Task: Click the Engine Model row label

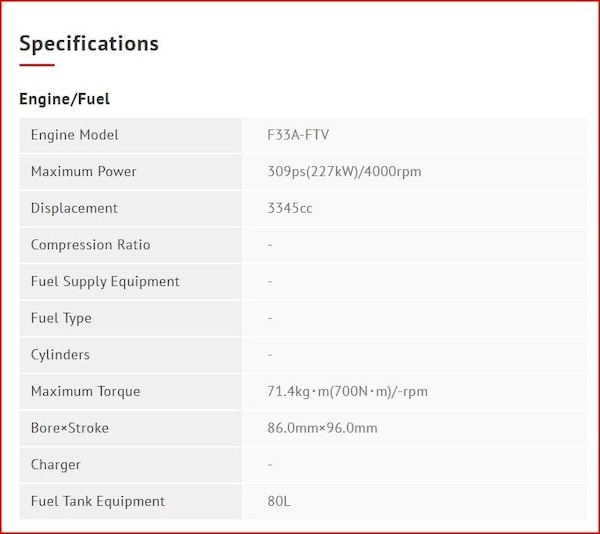Action: 74,135
